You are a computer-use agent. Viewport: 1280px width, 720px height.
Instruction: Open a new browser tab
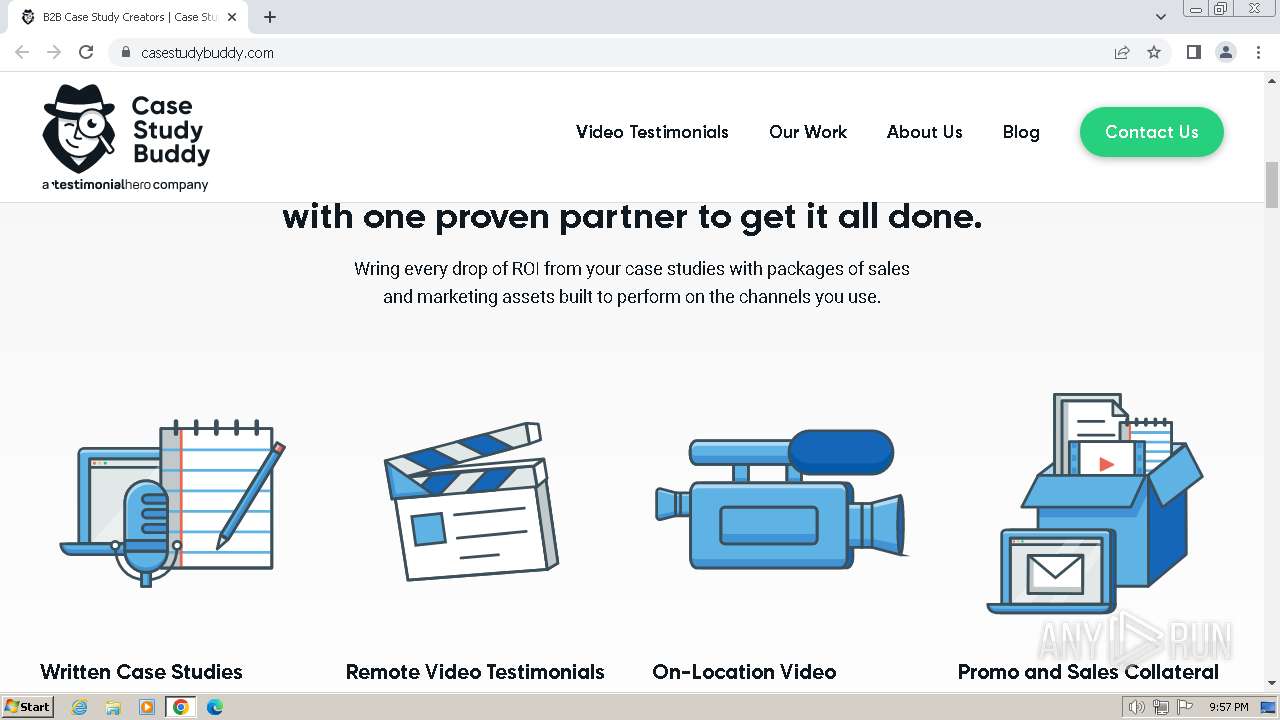click(x=270, y=17)
